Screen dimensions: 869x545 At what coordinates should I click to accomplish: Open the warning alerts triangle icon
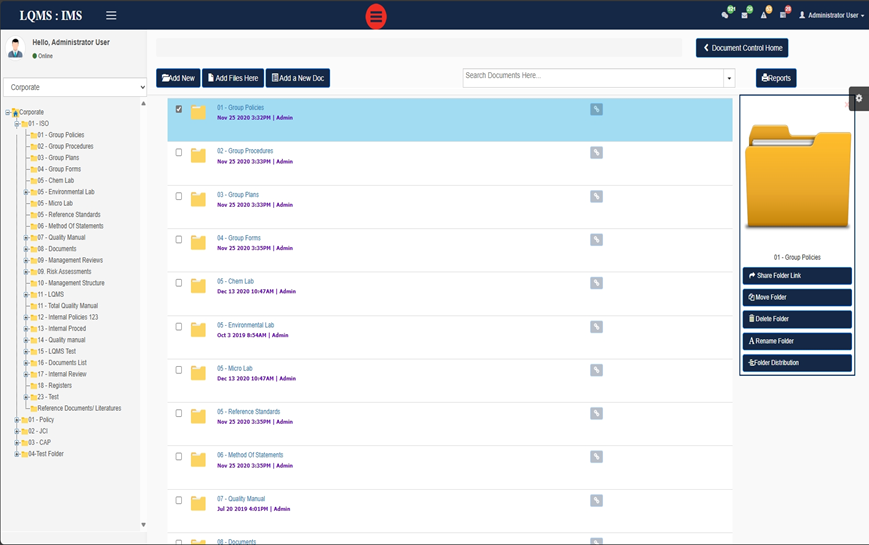click(764, 15)
